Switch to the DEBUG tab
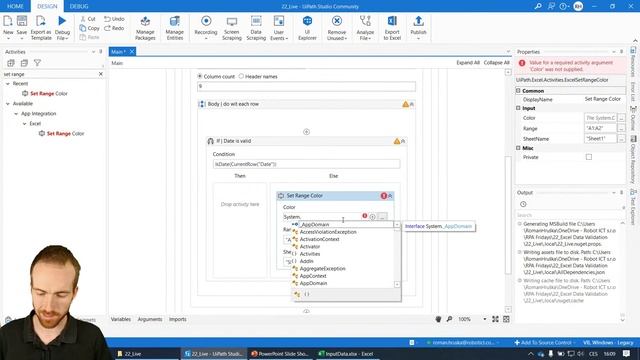The width and height of the screenshot is (640, 360). 79,6
